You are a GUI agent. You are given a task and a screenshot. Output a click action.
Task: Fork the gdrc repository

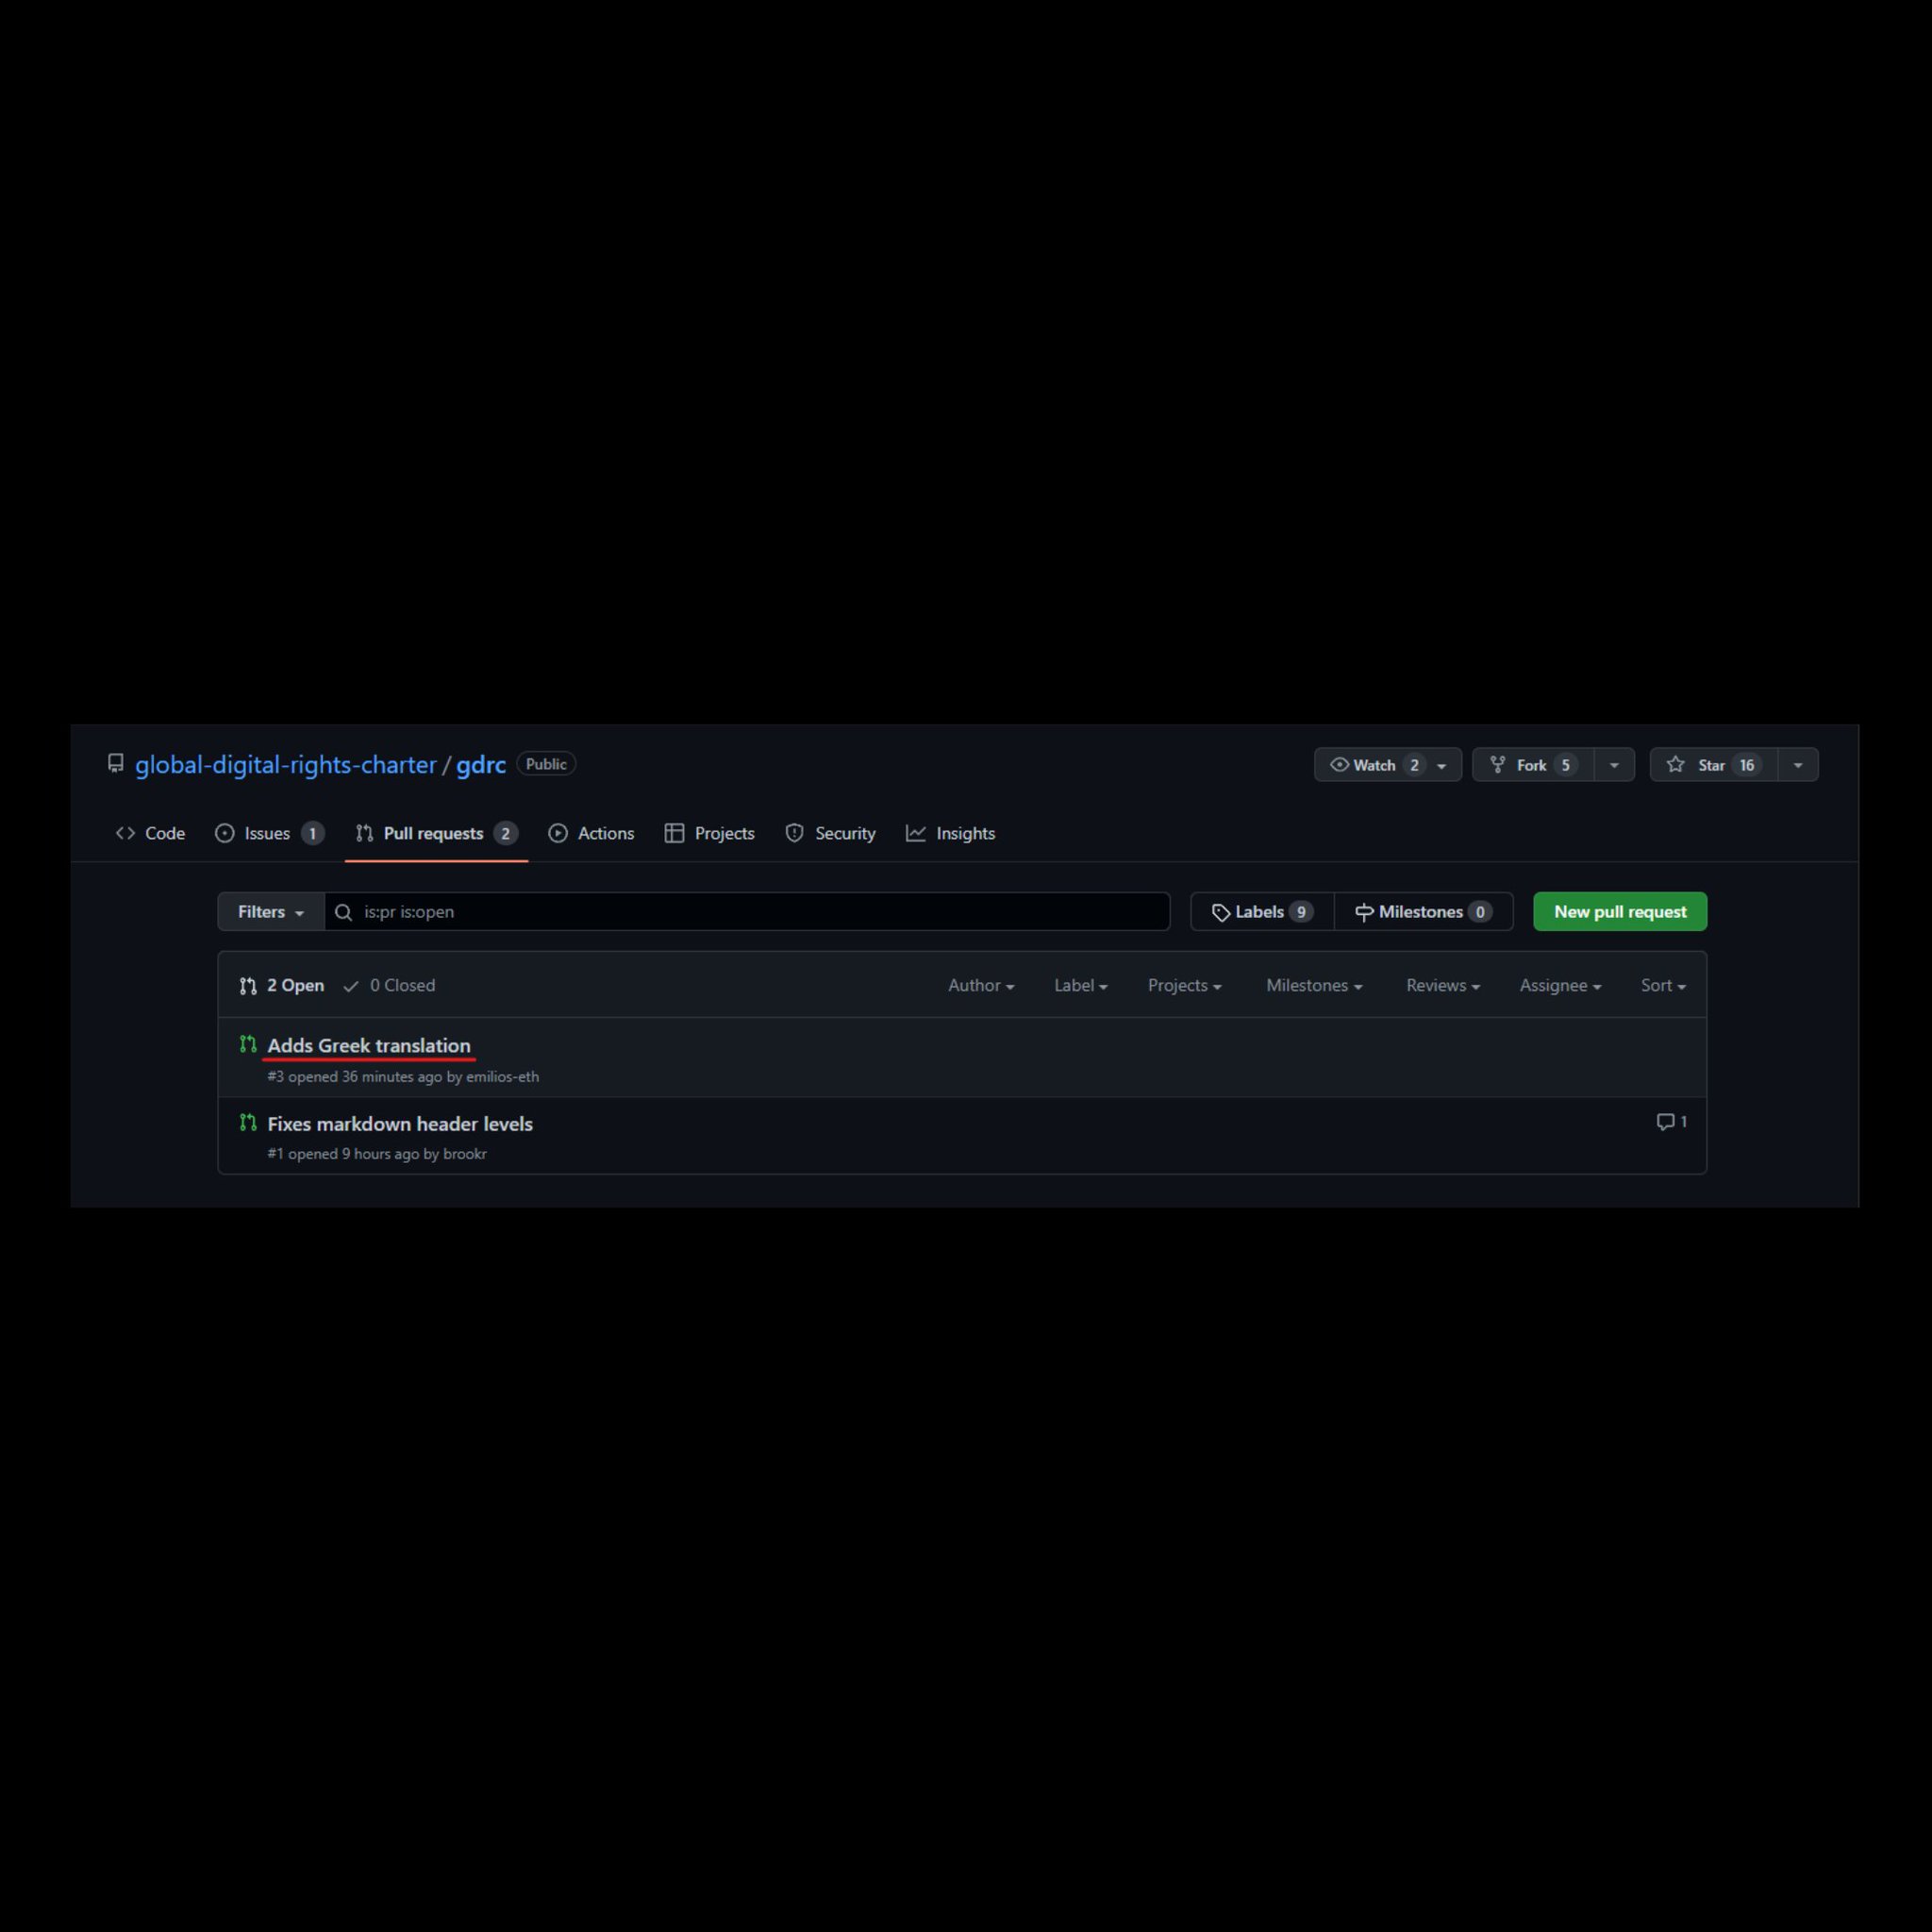point(1533,765)
